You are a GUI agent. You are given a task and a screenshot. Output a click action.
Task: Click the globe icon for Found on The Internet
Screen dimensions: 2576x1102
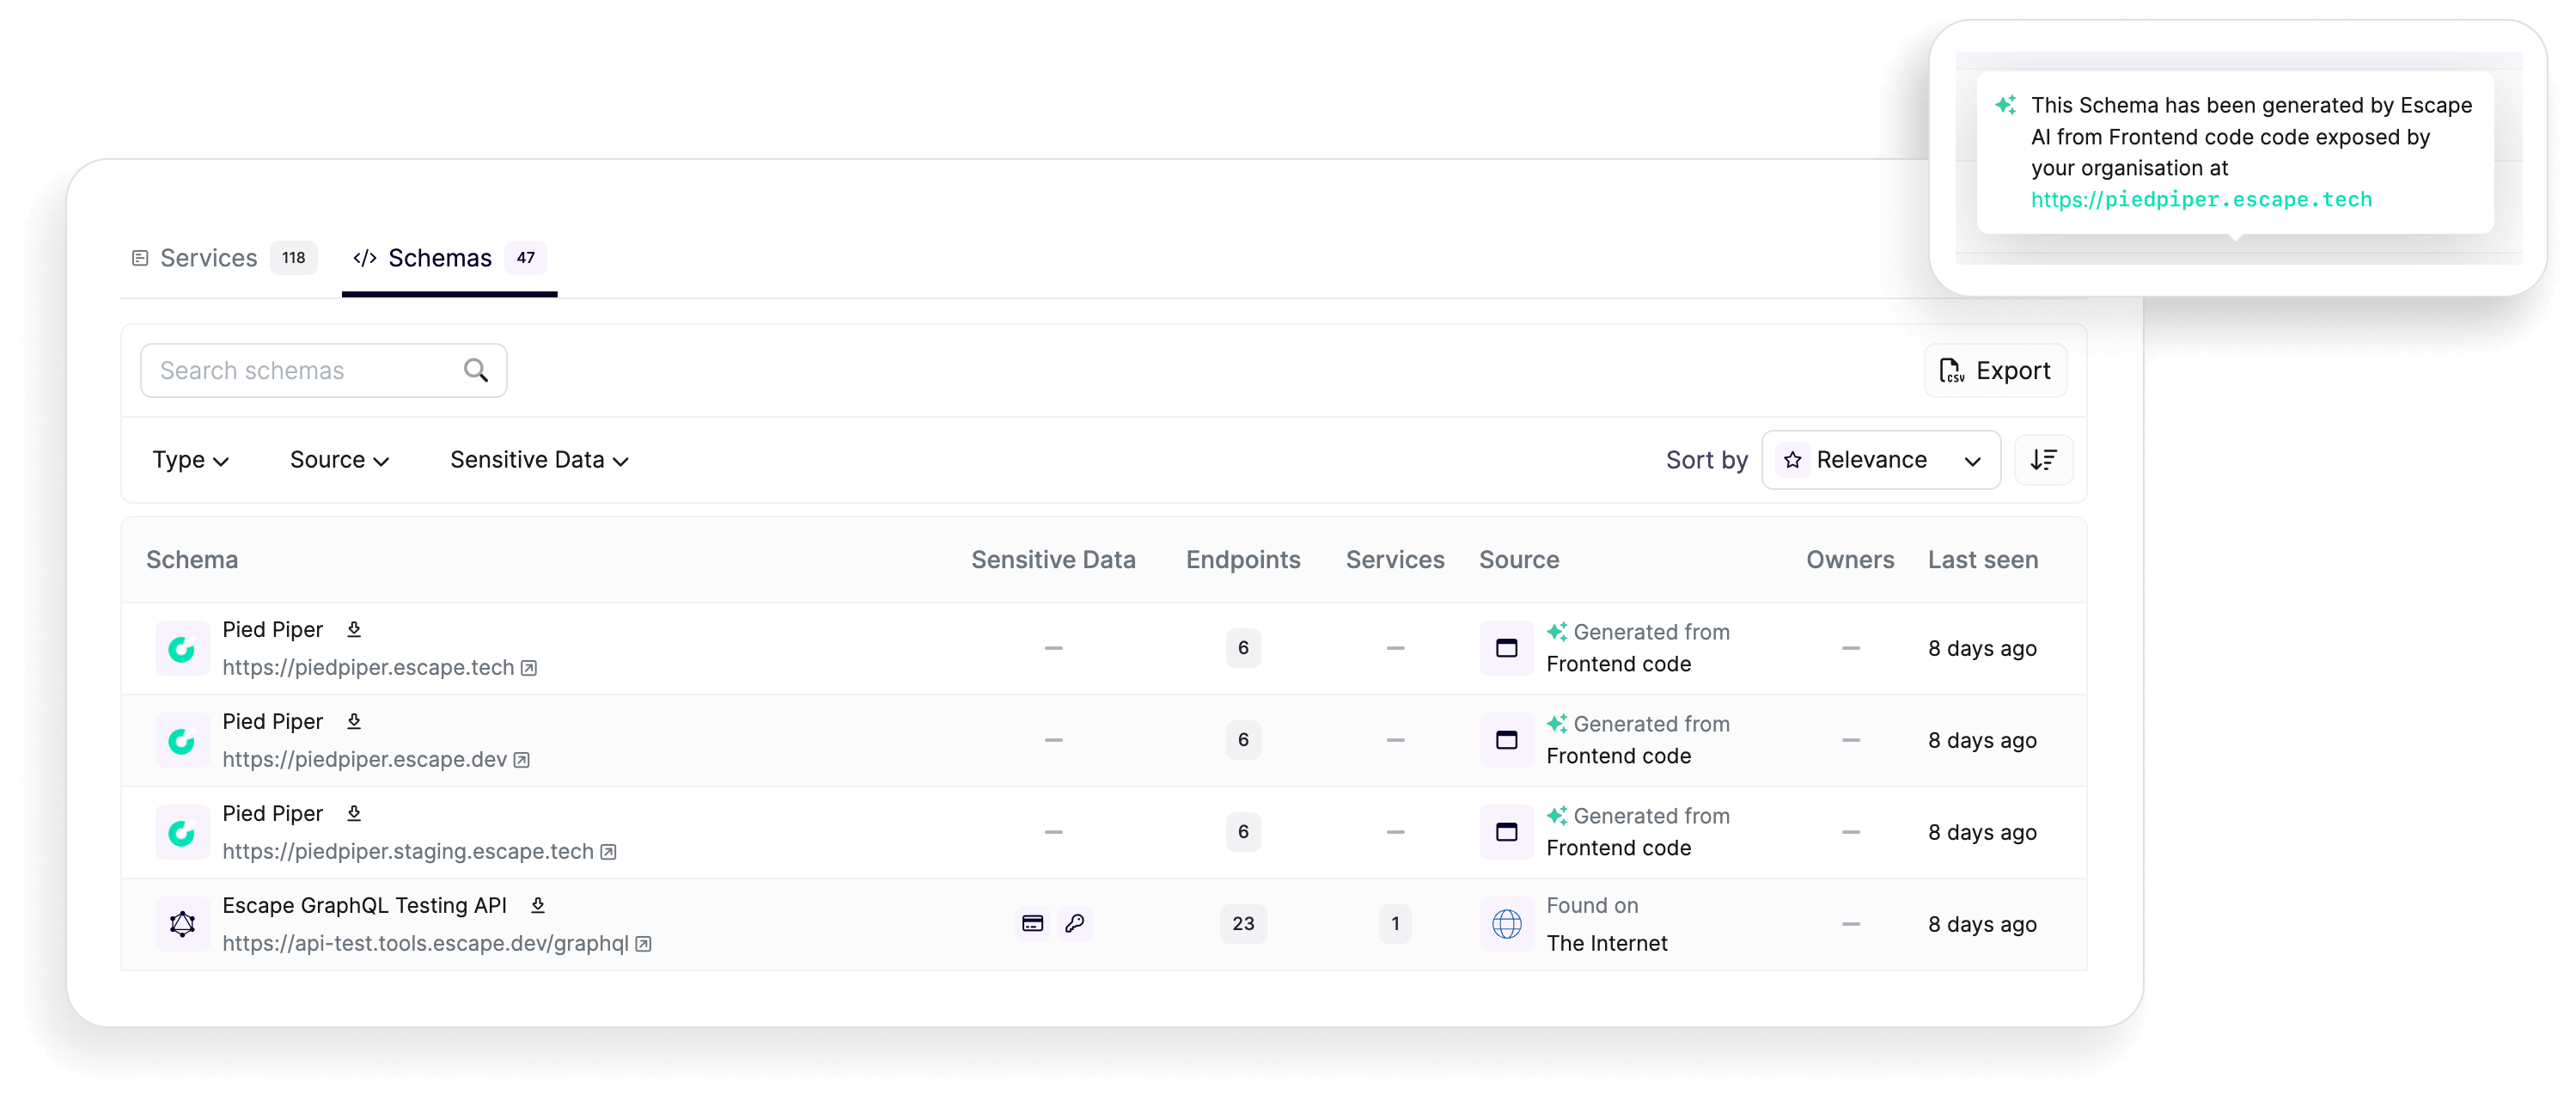[x=1507, y=924]
